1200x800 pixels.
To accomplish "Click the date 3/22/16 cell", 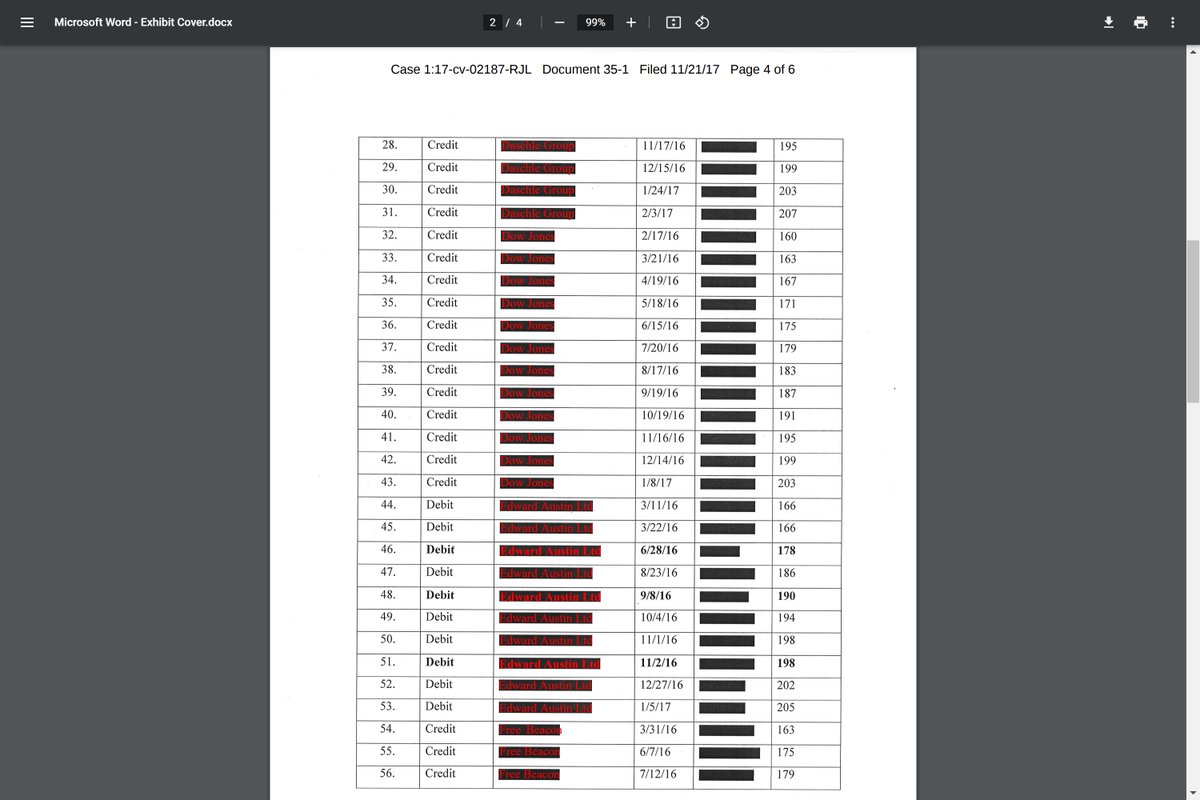I will click(660, 528).
